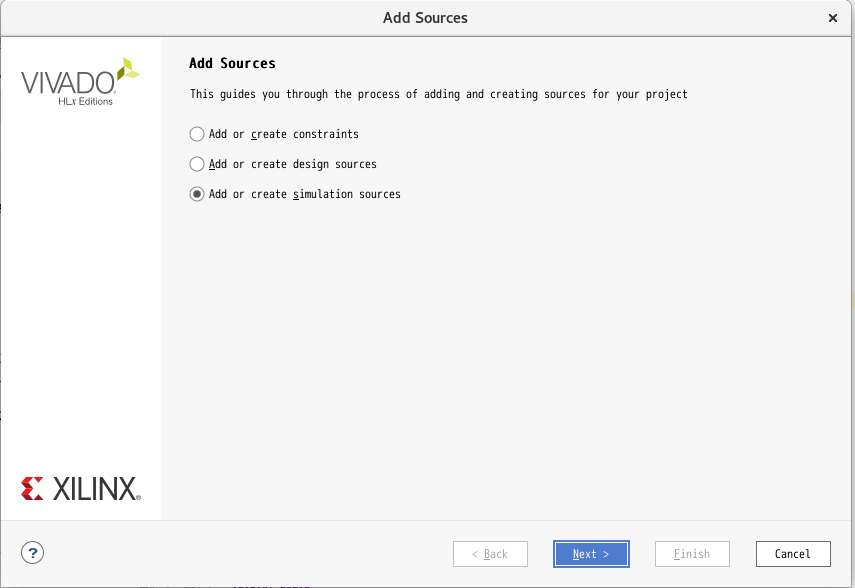855x588 pixels.
Task: Cancel the Add Sources wizard
Action: pyautogui.click(x=793, y=554)
